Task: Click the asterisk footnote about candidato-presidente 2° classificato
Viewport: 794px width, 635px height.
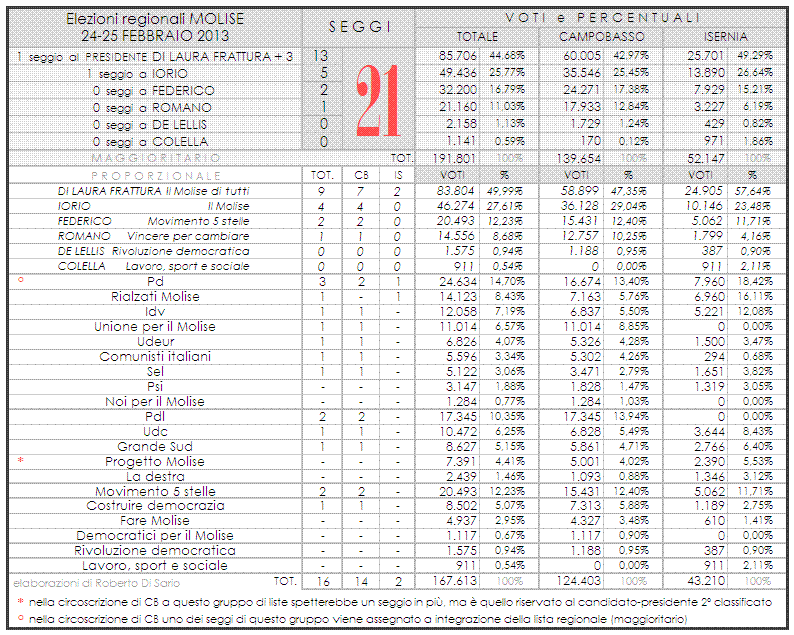Action: 395,603
